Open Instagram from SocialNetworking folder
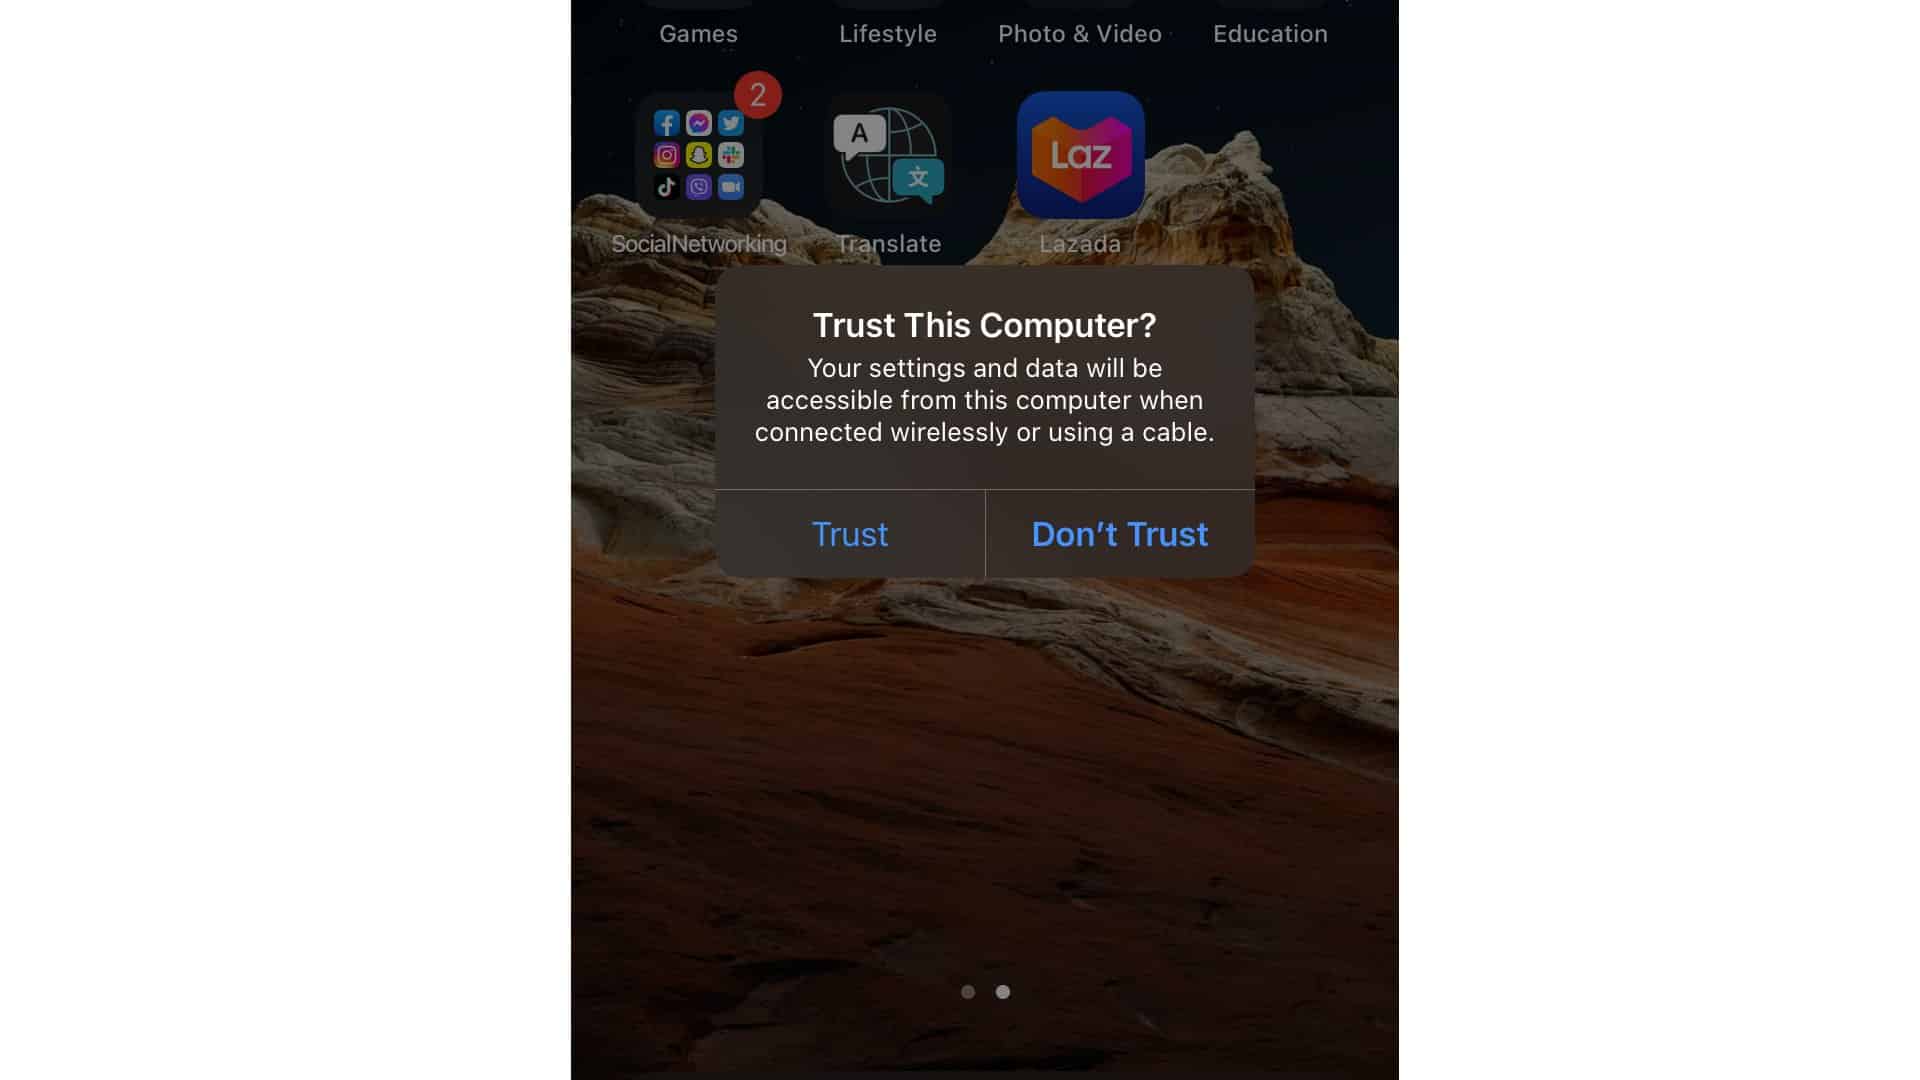1920x1080 pixels. coord(667,154)
